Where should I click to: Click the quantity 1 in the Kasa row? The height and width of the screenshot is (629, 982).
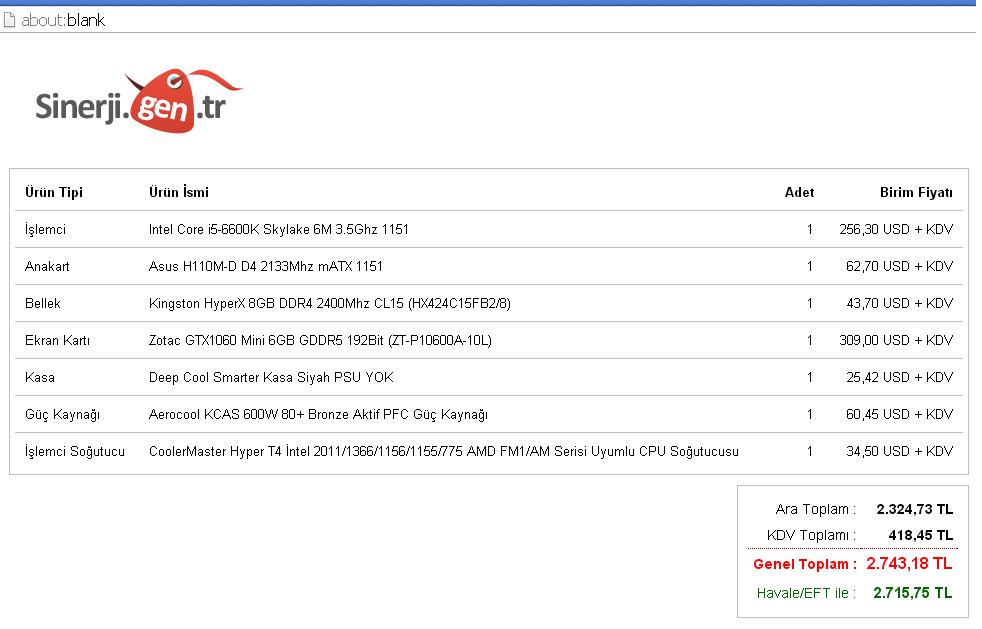(x=810, y=377)
